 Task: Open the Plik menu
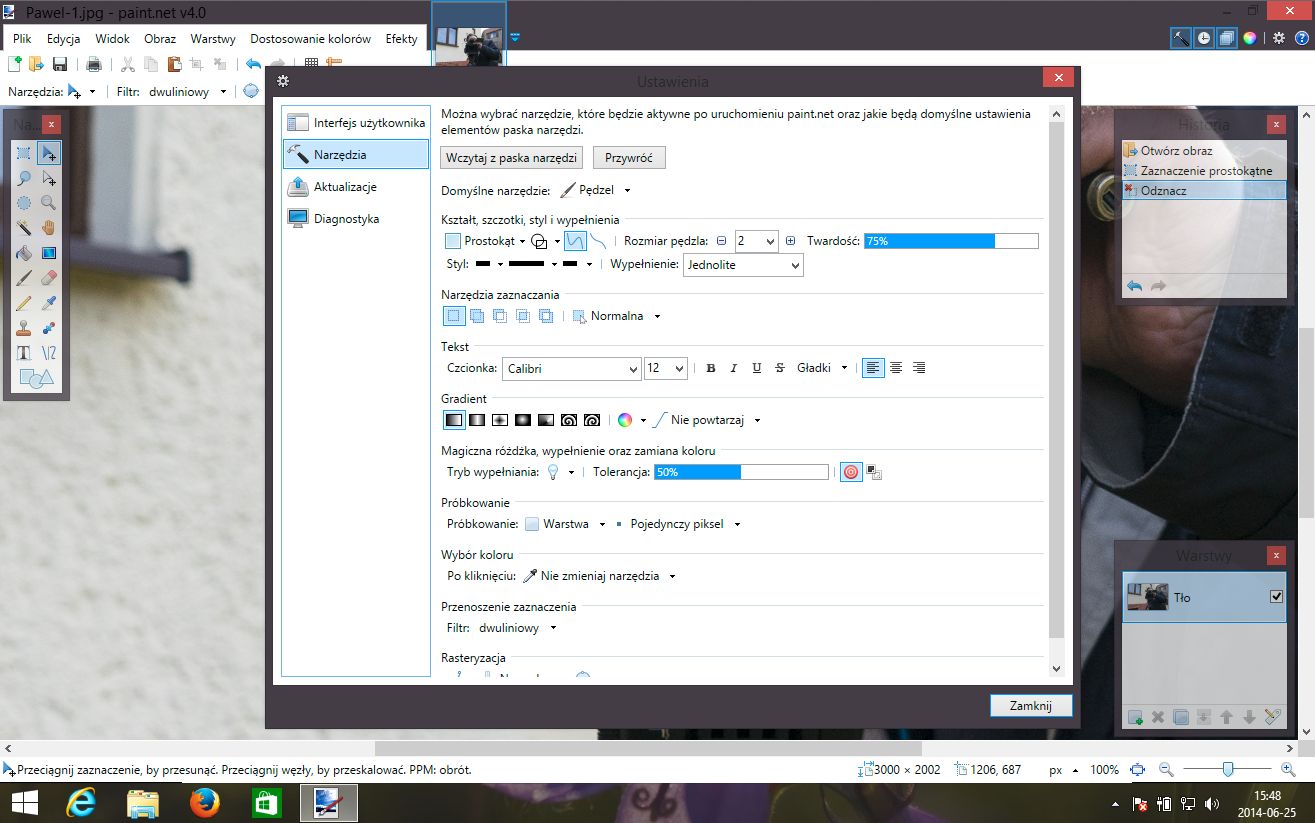tap(23, 39)
